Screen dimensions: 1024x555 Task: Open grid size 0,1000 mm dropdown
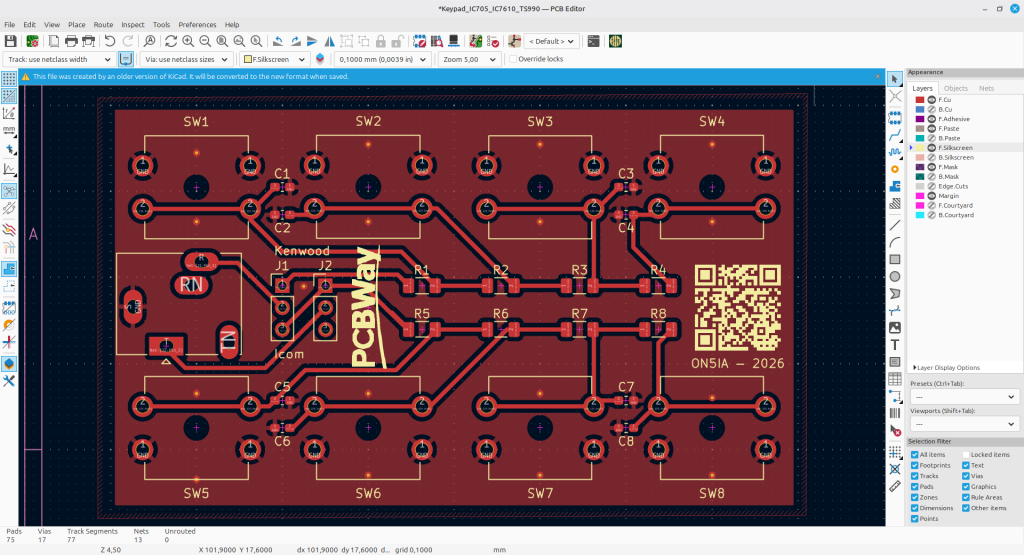click(382, 59)
